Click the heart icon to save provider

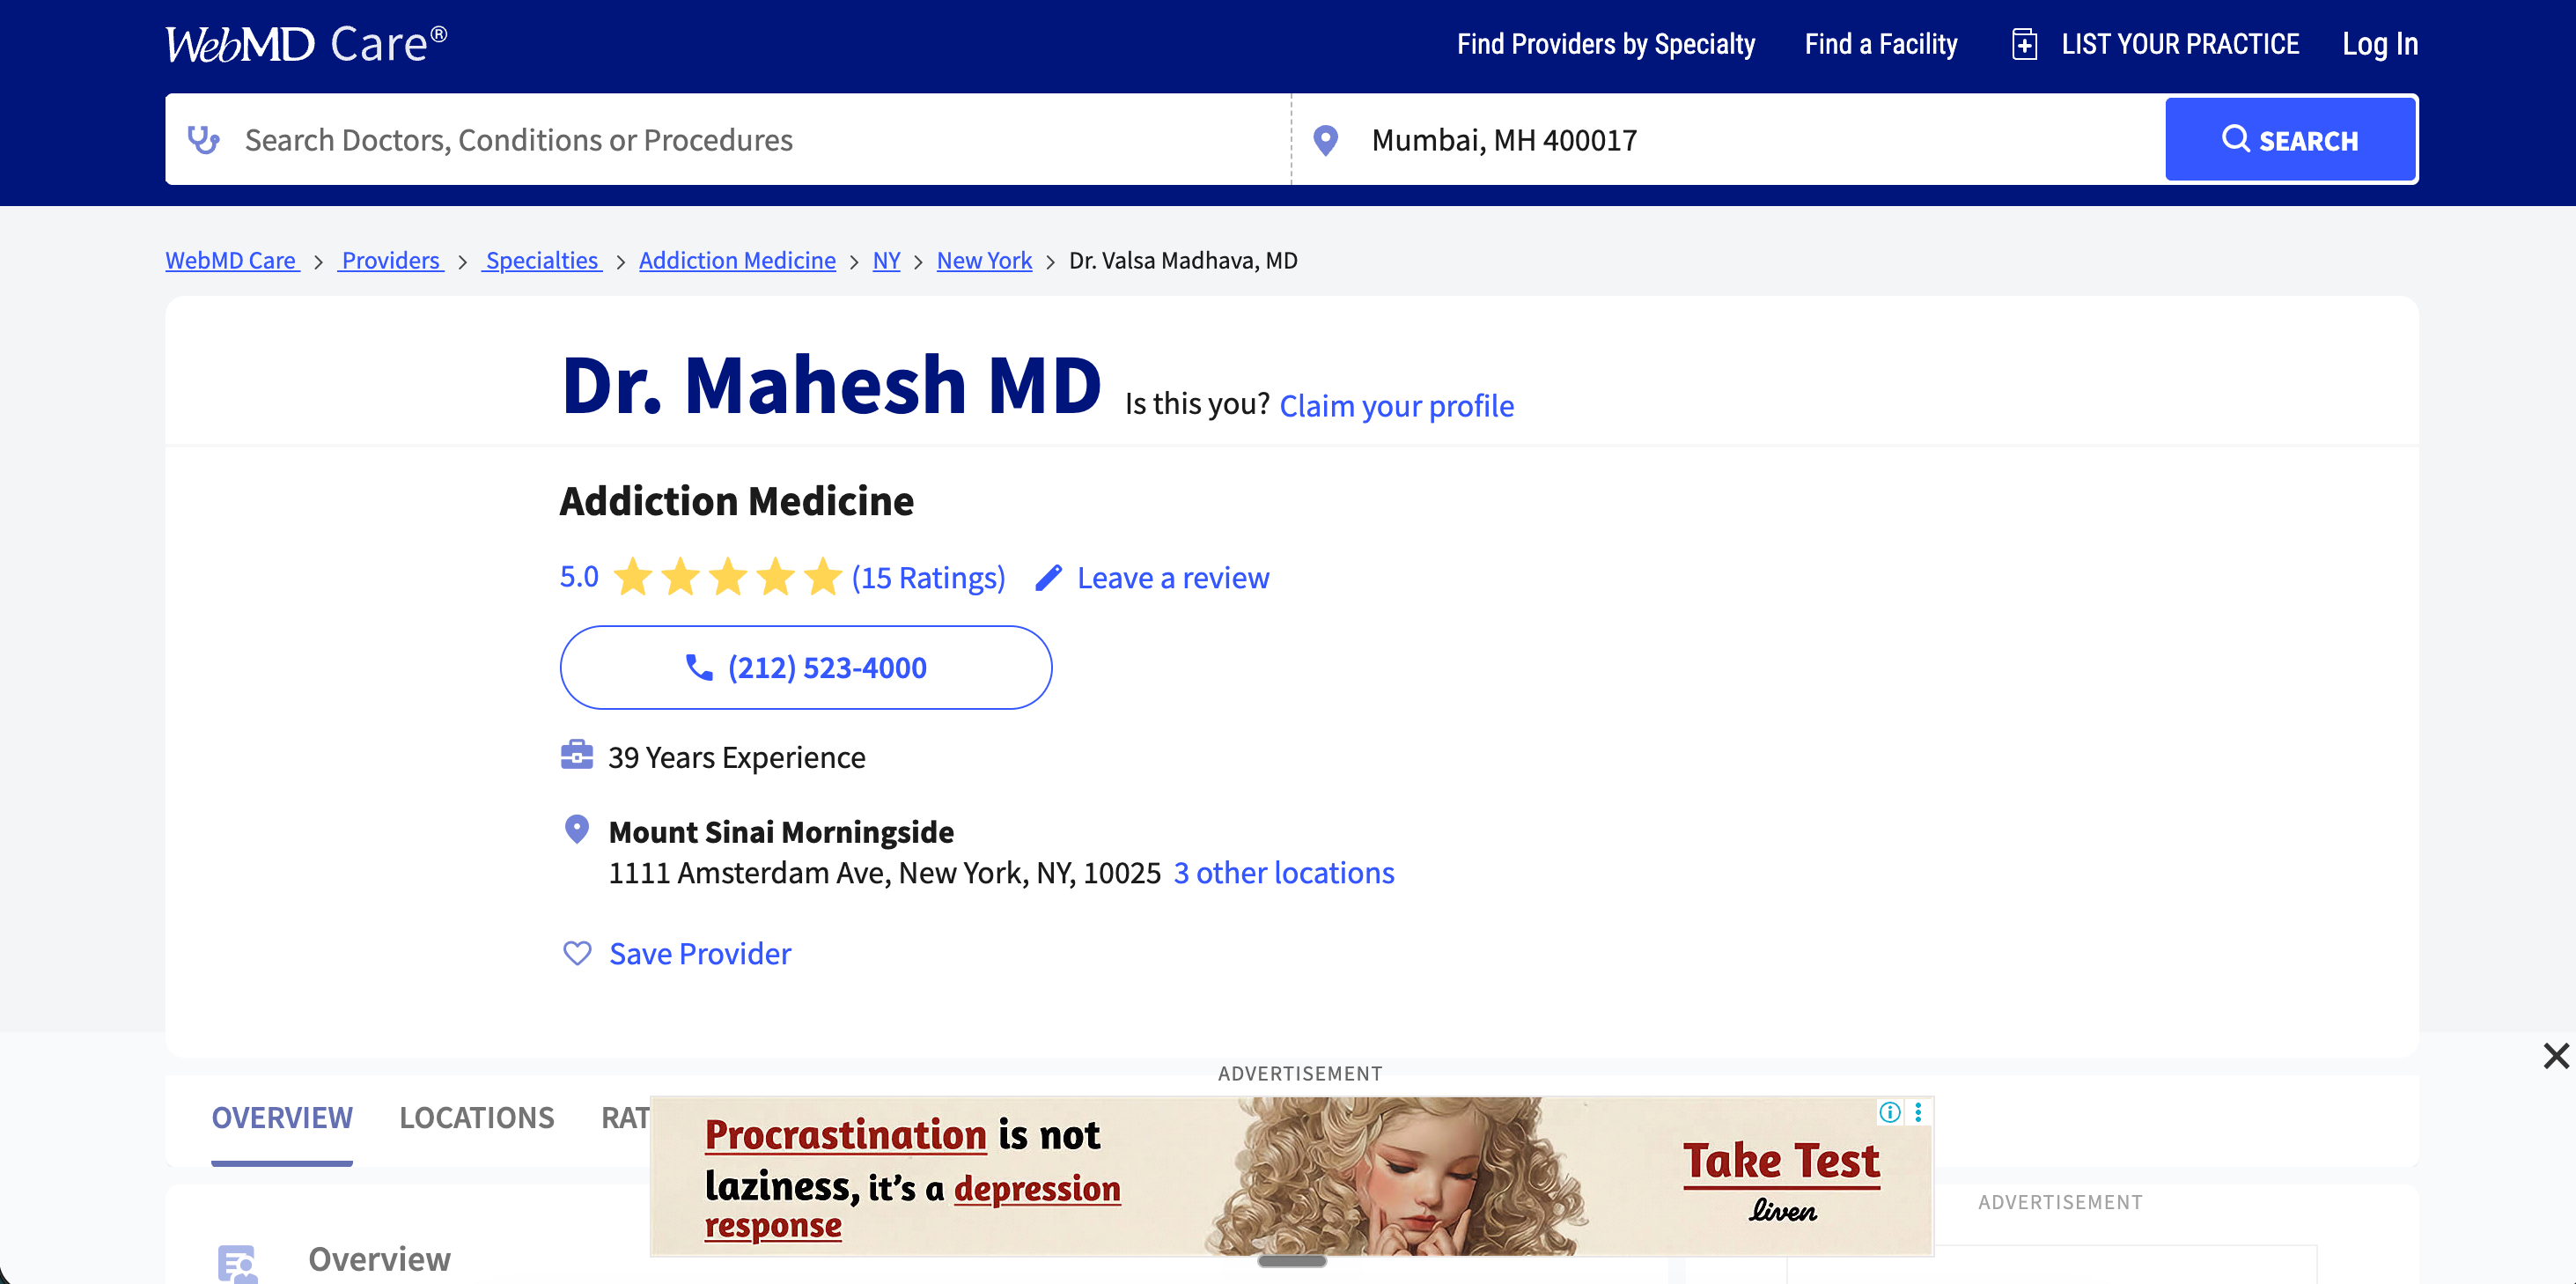(577, 953)
